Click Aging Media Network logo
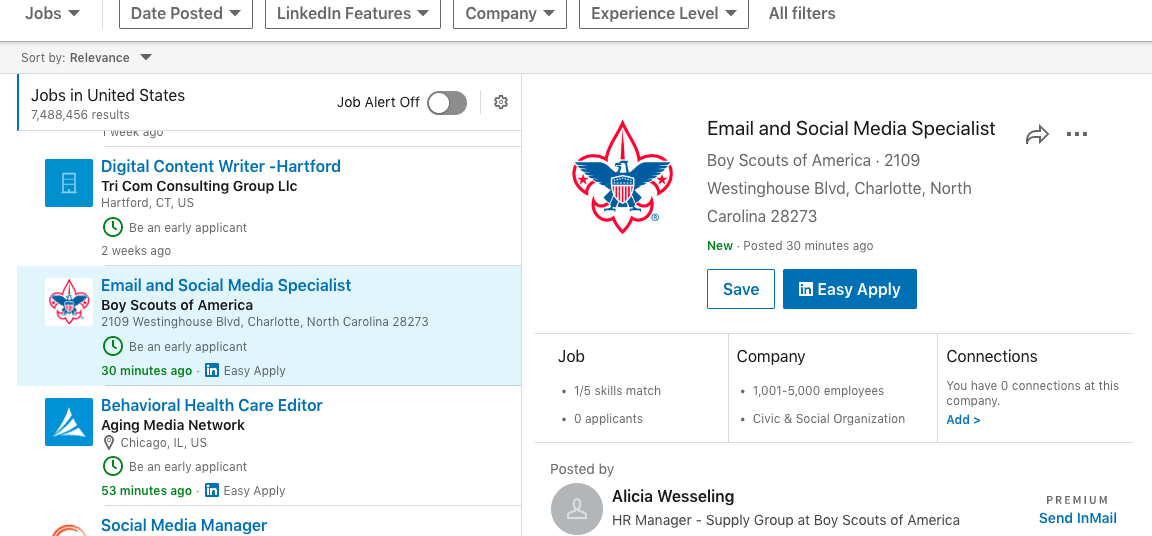Viewport: 1152px width, 536px height. pos(68,422)
